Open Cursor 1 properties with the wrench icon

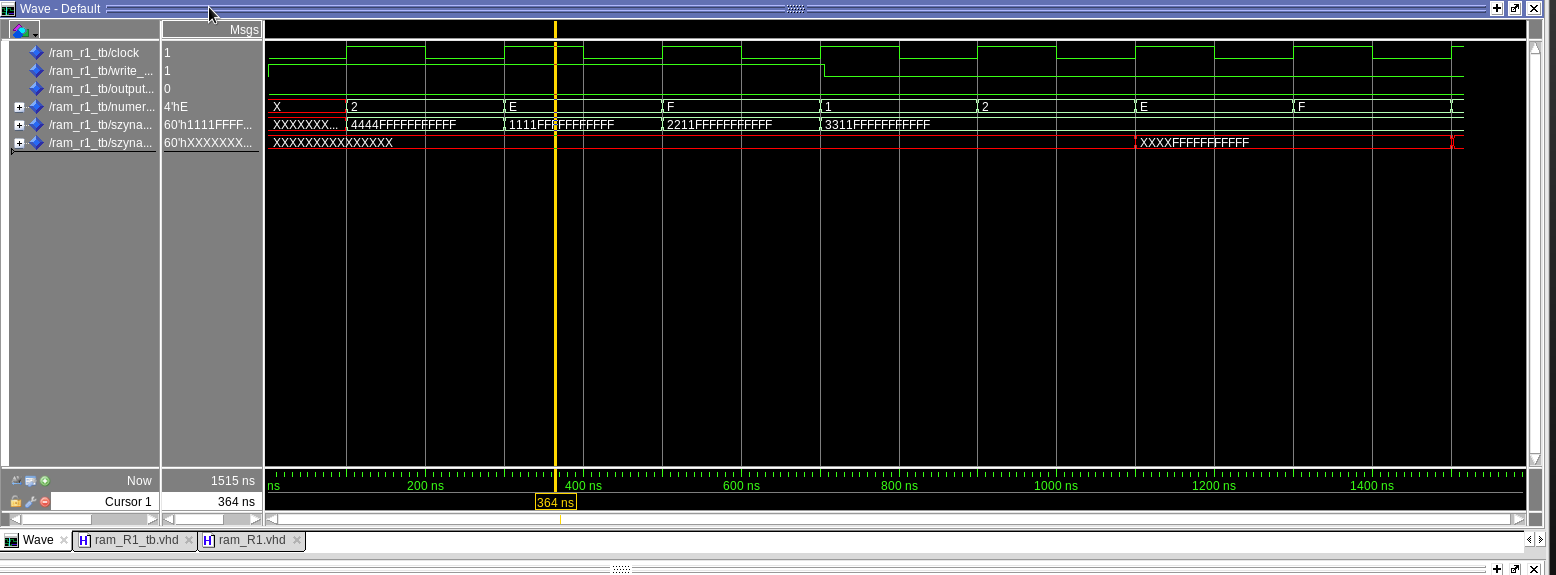pyautogui.click(x=30, y=501)
